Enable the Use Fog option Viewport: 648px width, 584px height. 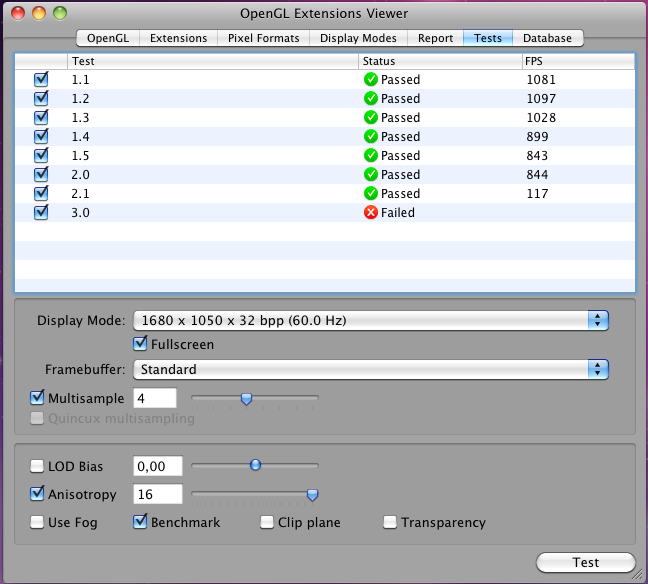[37, 522]
